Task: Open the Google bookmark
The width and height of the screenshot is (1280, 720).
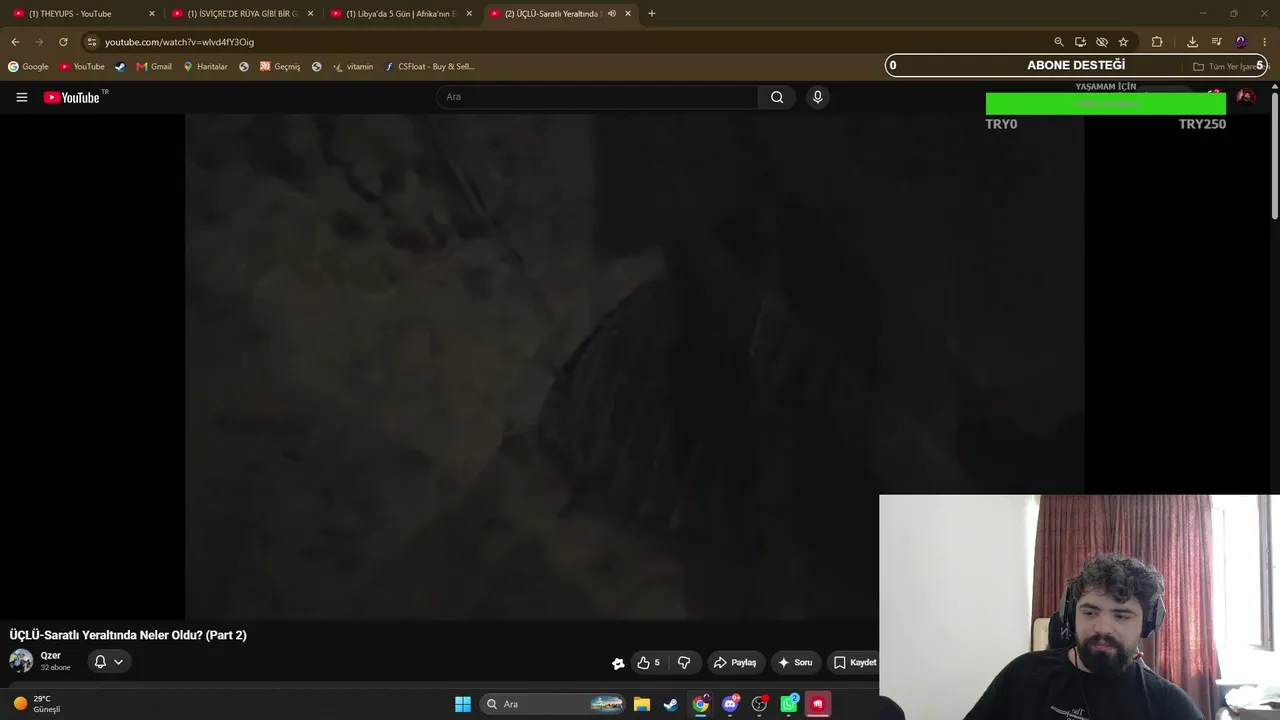Action: (x=28, y=67)
